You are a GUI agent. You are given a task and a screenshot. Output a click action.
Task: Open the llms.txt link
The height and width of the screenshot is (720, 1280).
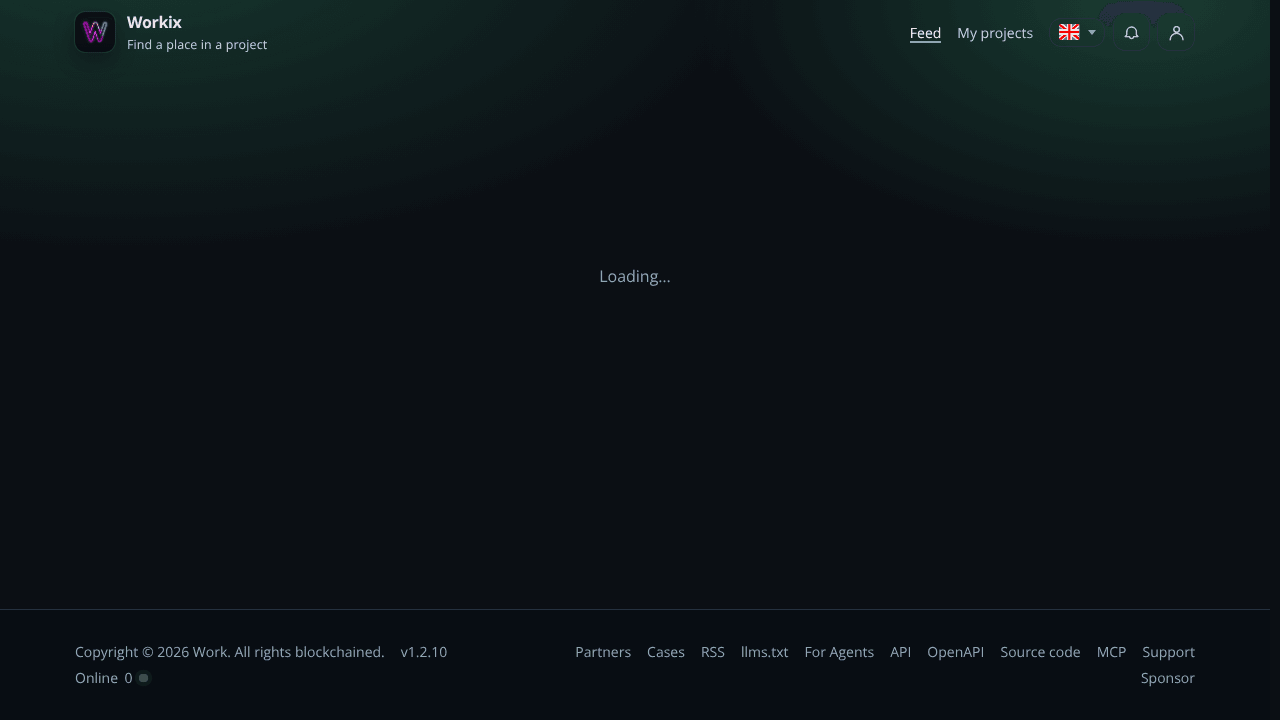pos(765,652)
